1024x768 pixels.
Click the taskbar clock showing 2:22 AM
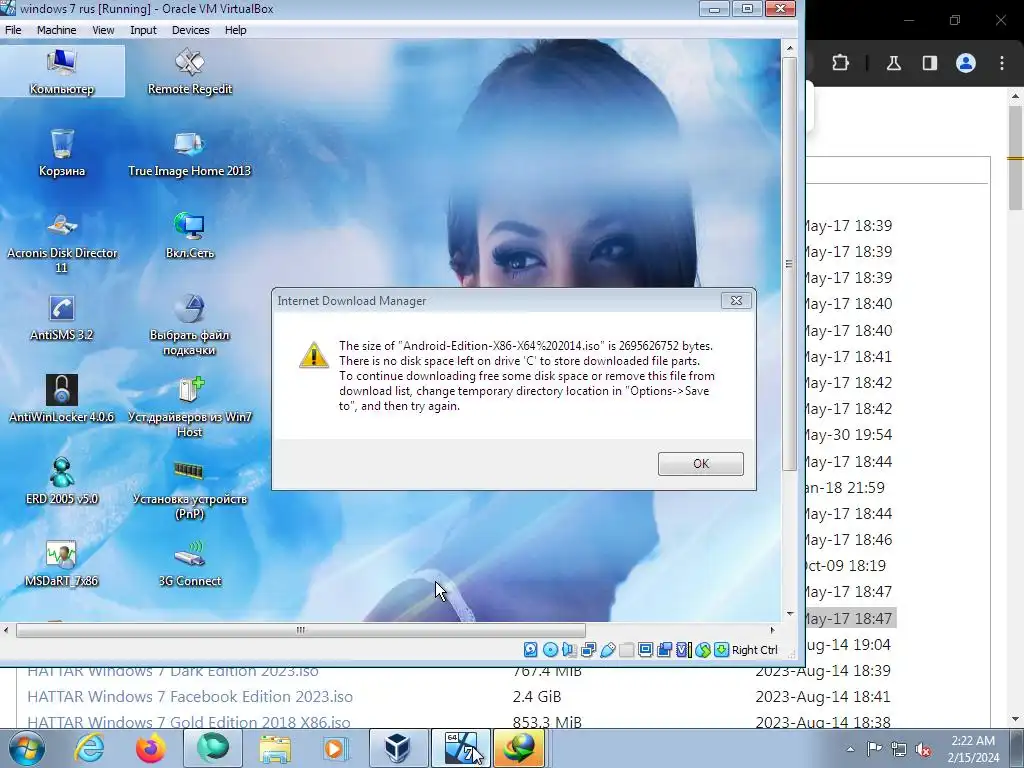(973, 749)
